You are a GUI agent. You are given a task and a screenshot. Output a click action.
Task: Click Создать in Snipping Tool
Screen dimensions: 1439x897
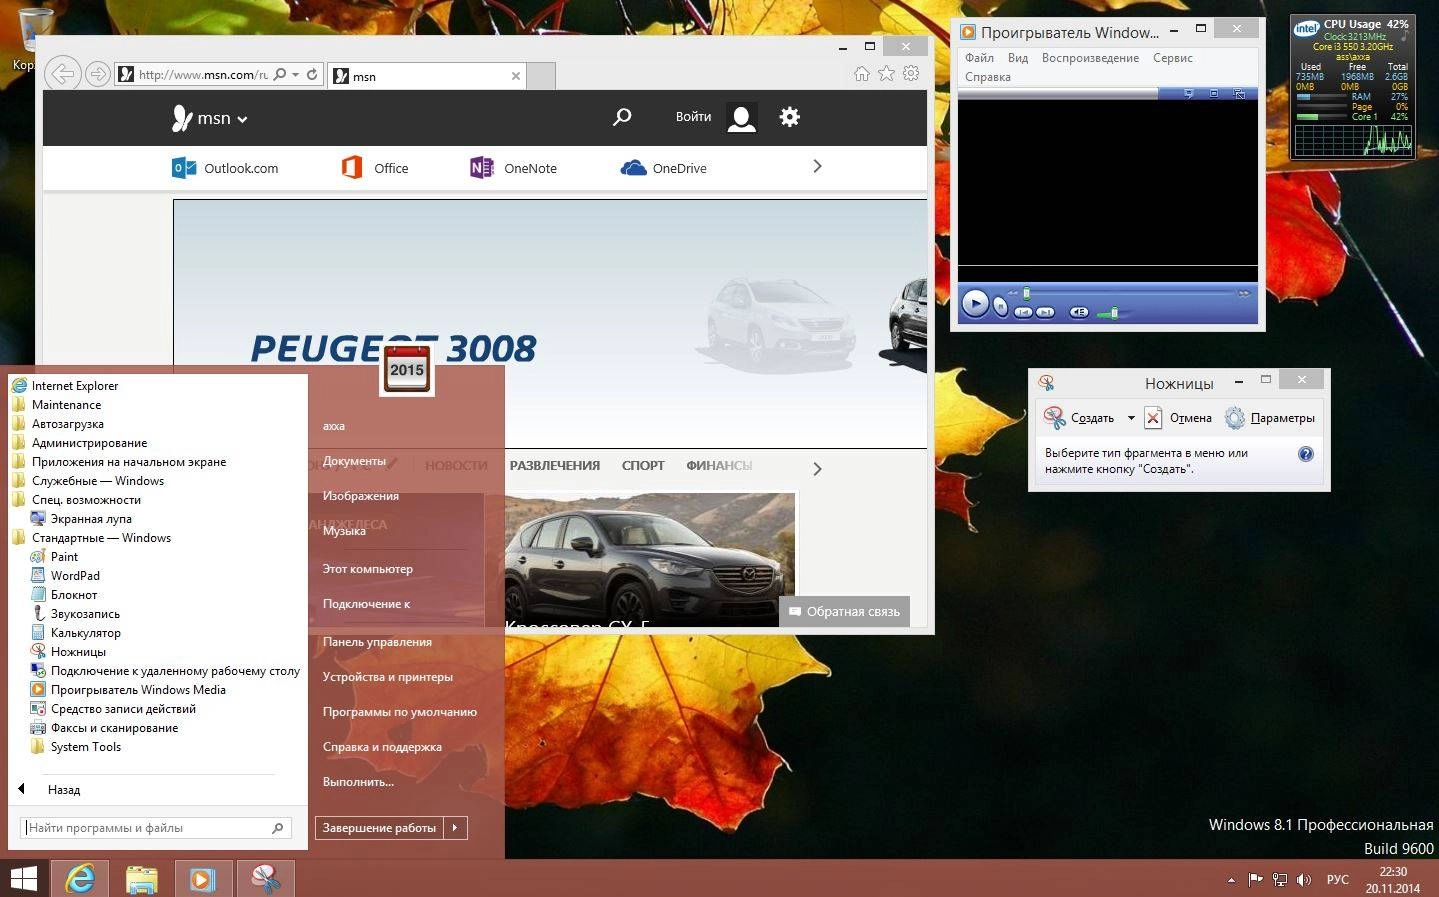click(x=1080, y=418)
